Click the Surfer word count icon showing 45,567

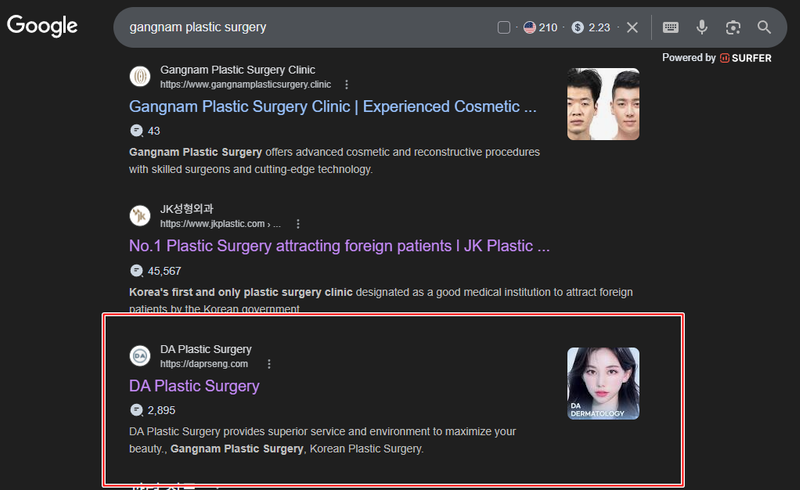click(137, 271)
